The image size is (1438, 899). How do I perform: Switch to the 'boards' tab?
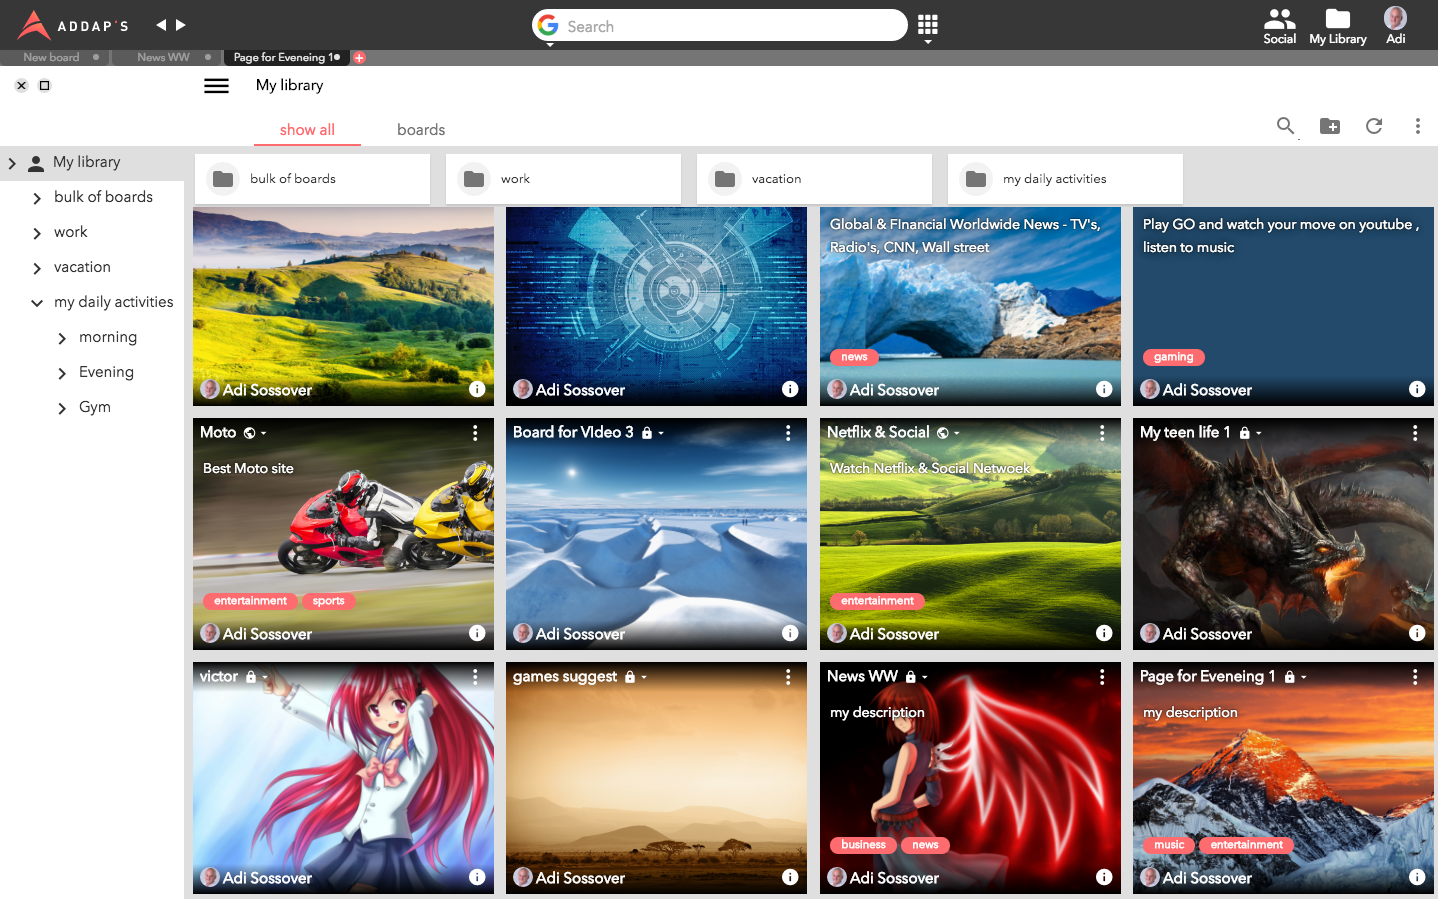[420, 129]
